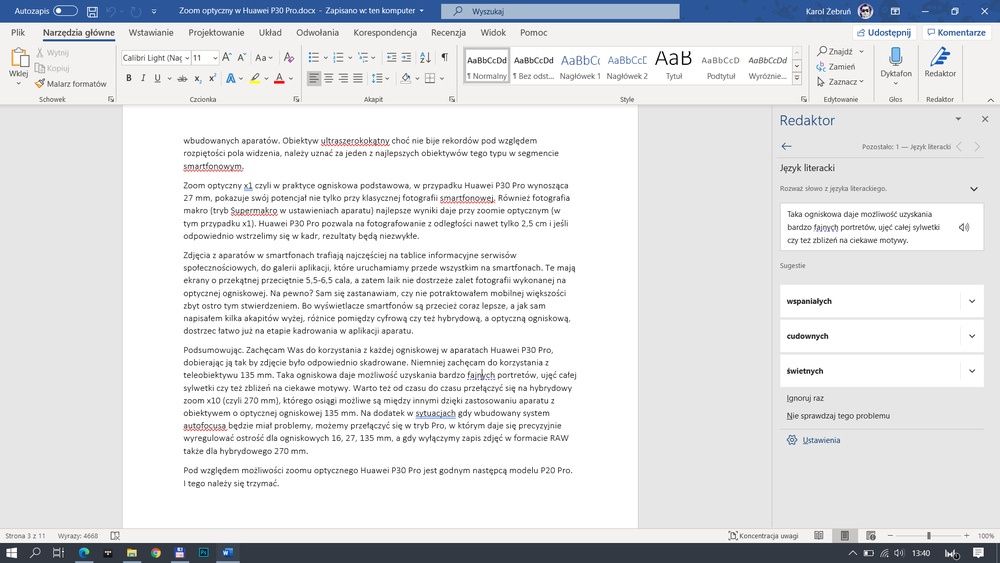Click the multilevel list icon

click(x=363, y=57)
